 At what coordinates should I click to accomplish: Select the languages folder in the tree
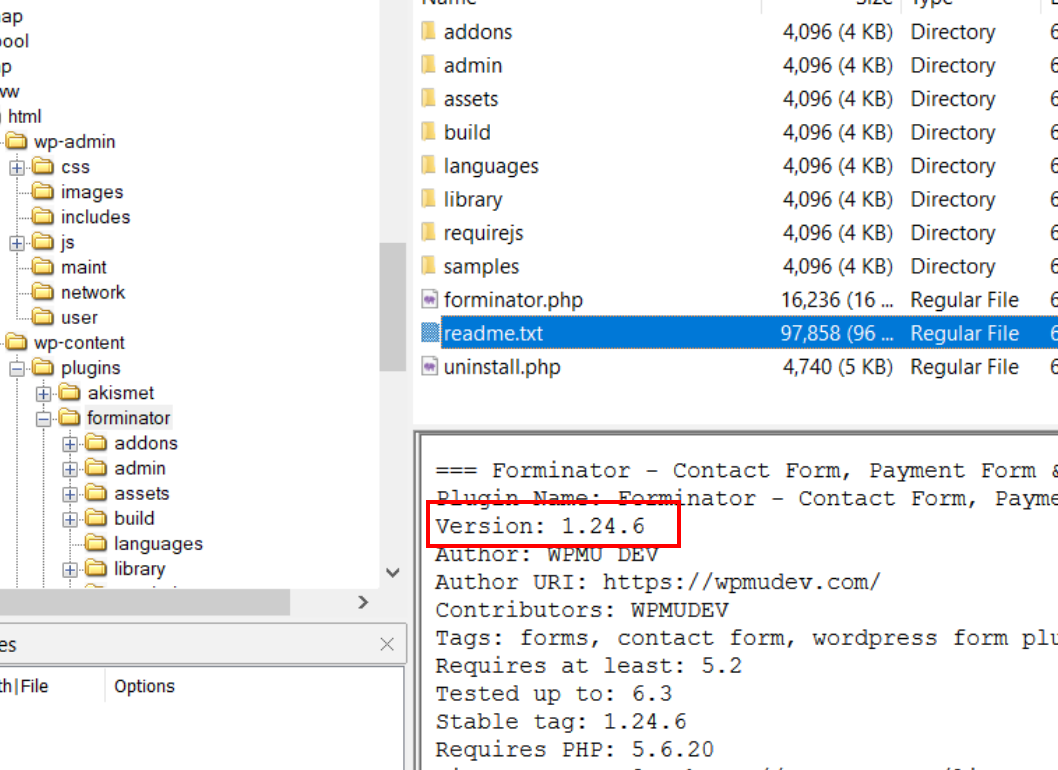158,544
